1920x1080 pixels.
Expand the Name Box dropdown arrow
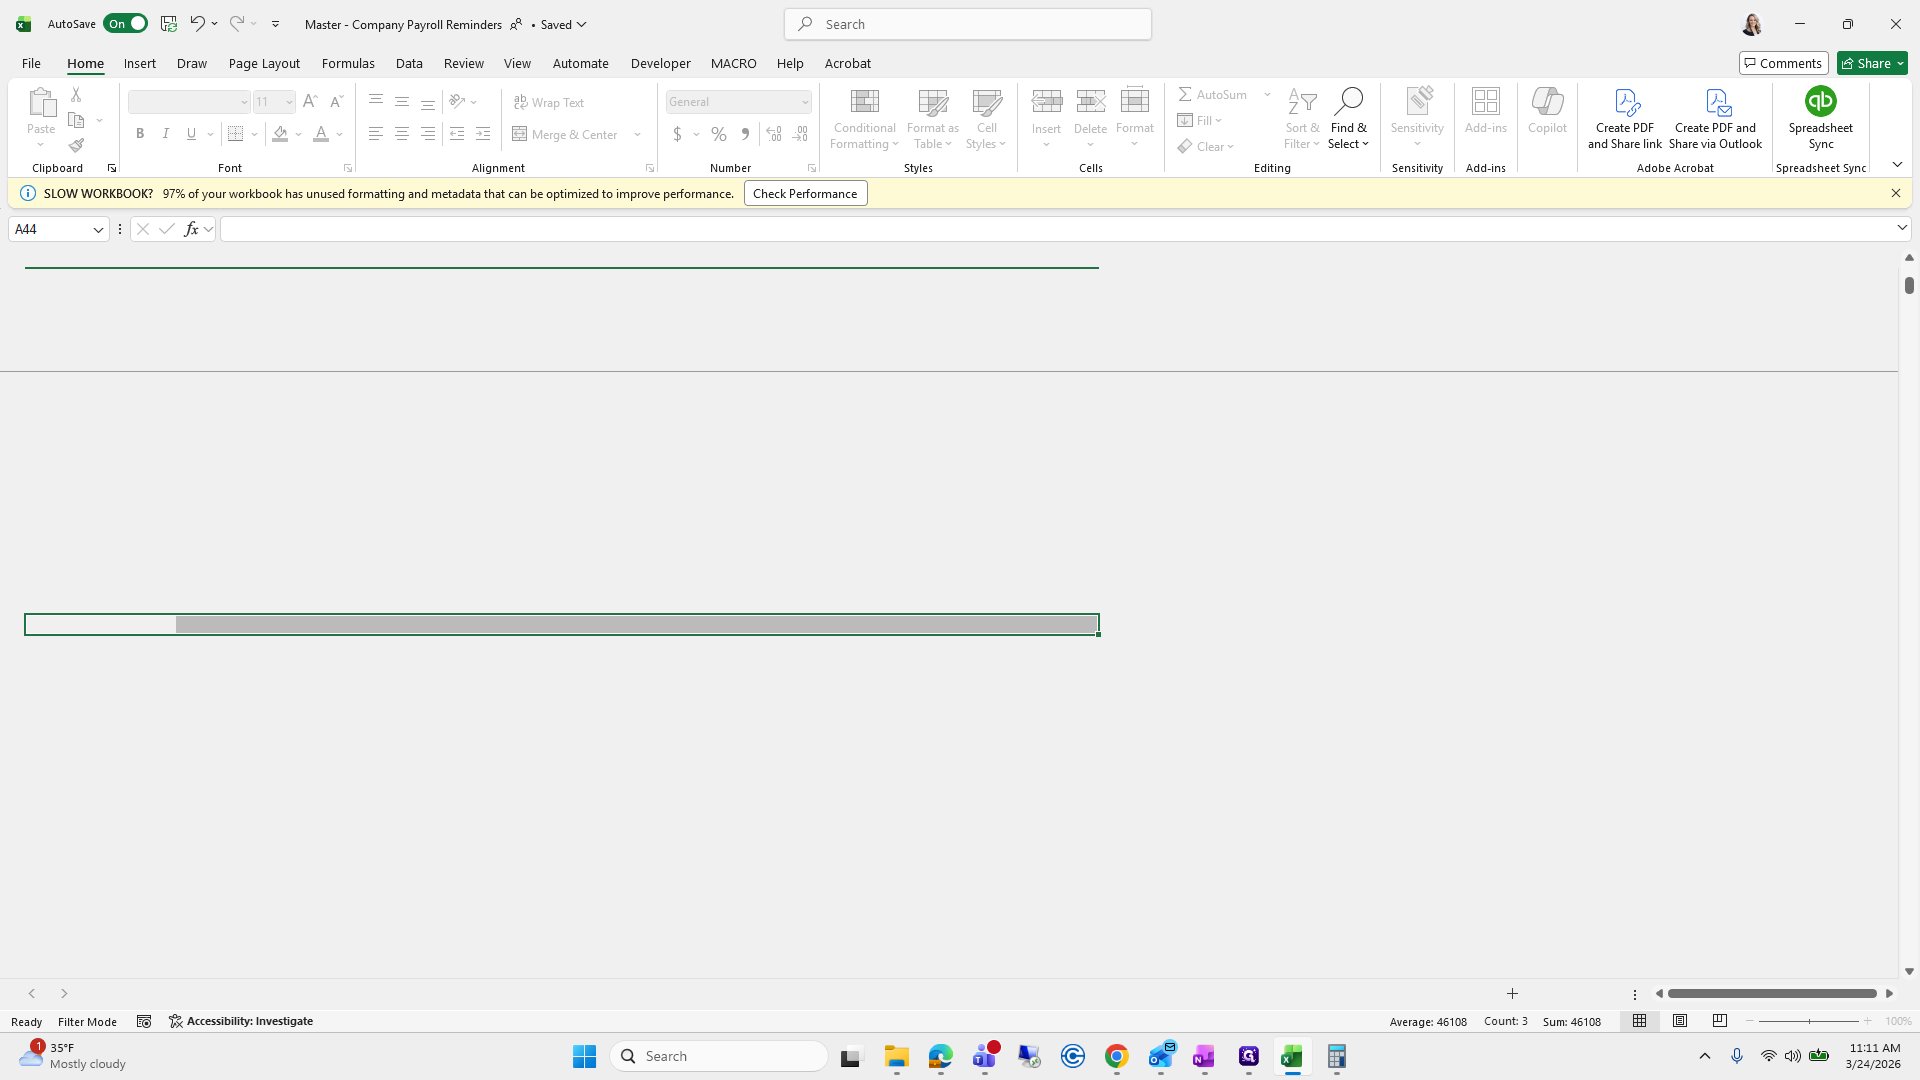pos(98,229)
